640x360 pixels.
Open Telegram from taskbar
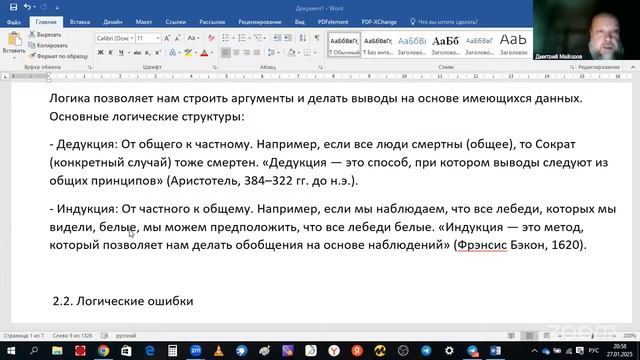pos(427,351)
